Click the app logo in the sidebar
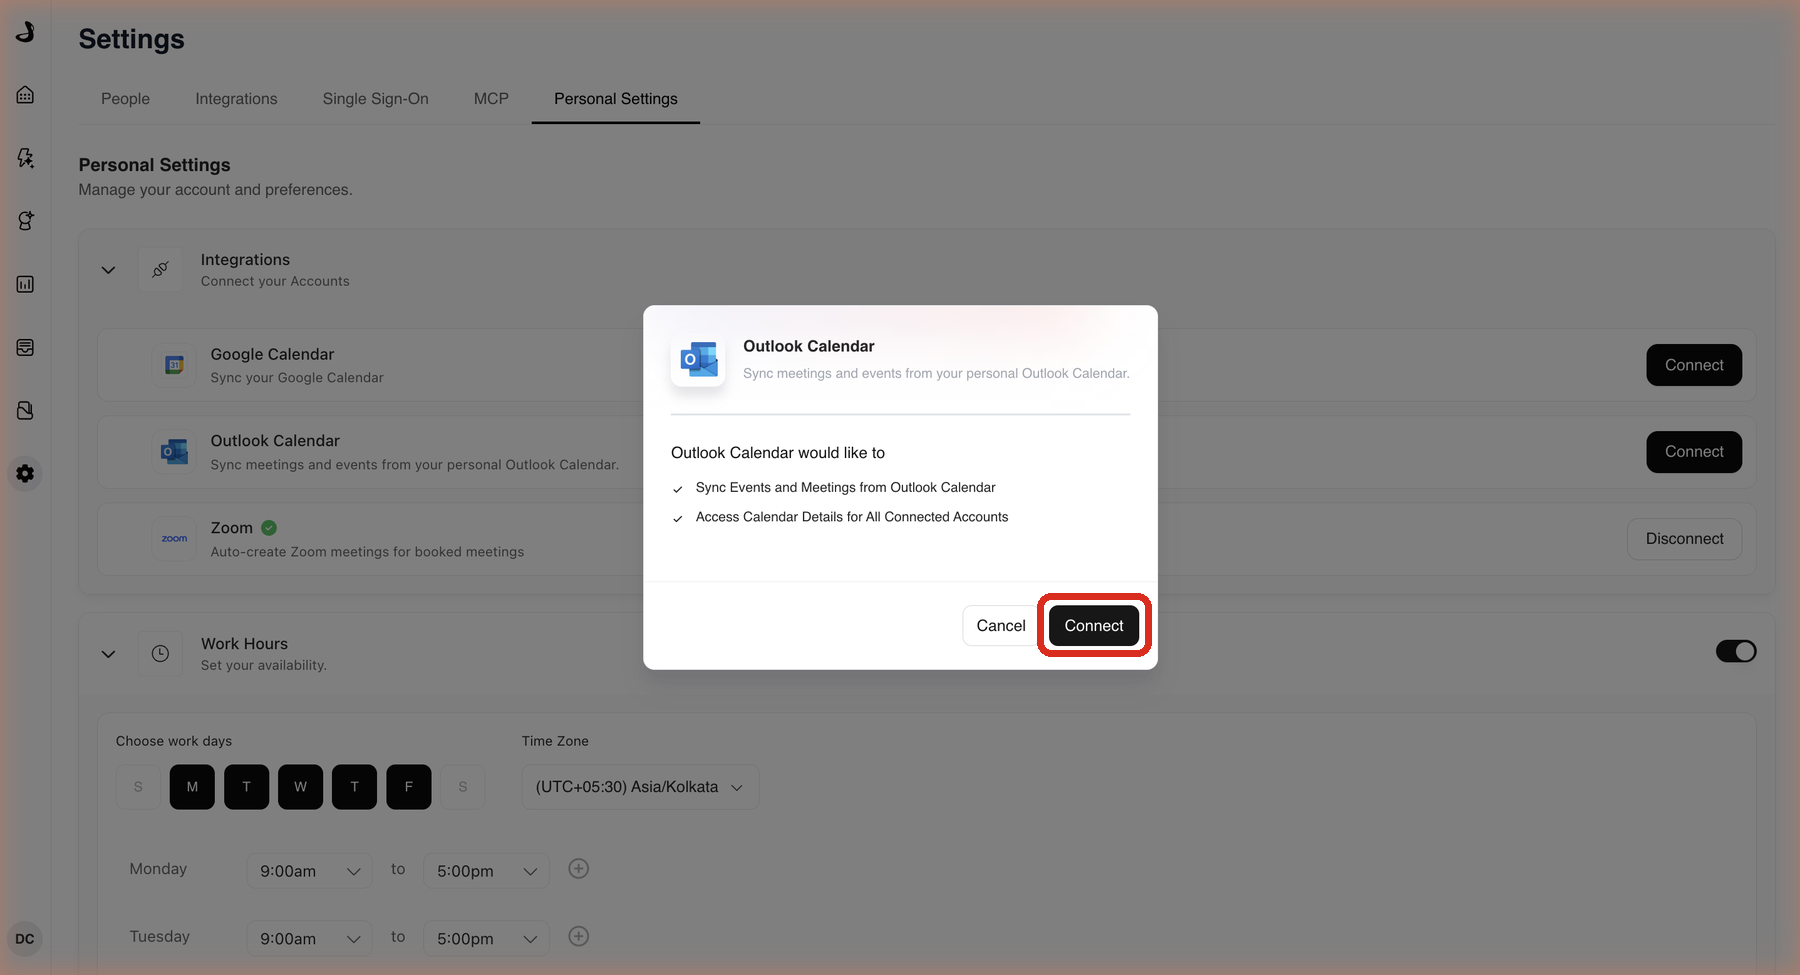Viewport: 1800px width, 975px height. (x=25, y=32)
